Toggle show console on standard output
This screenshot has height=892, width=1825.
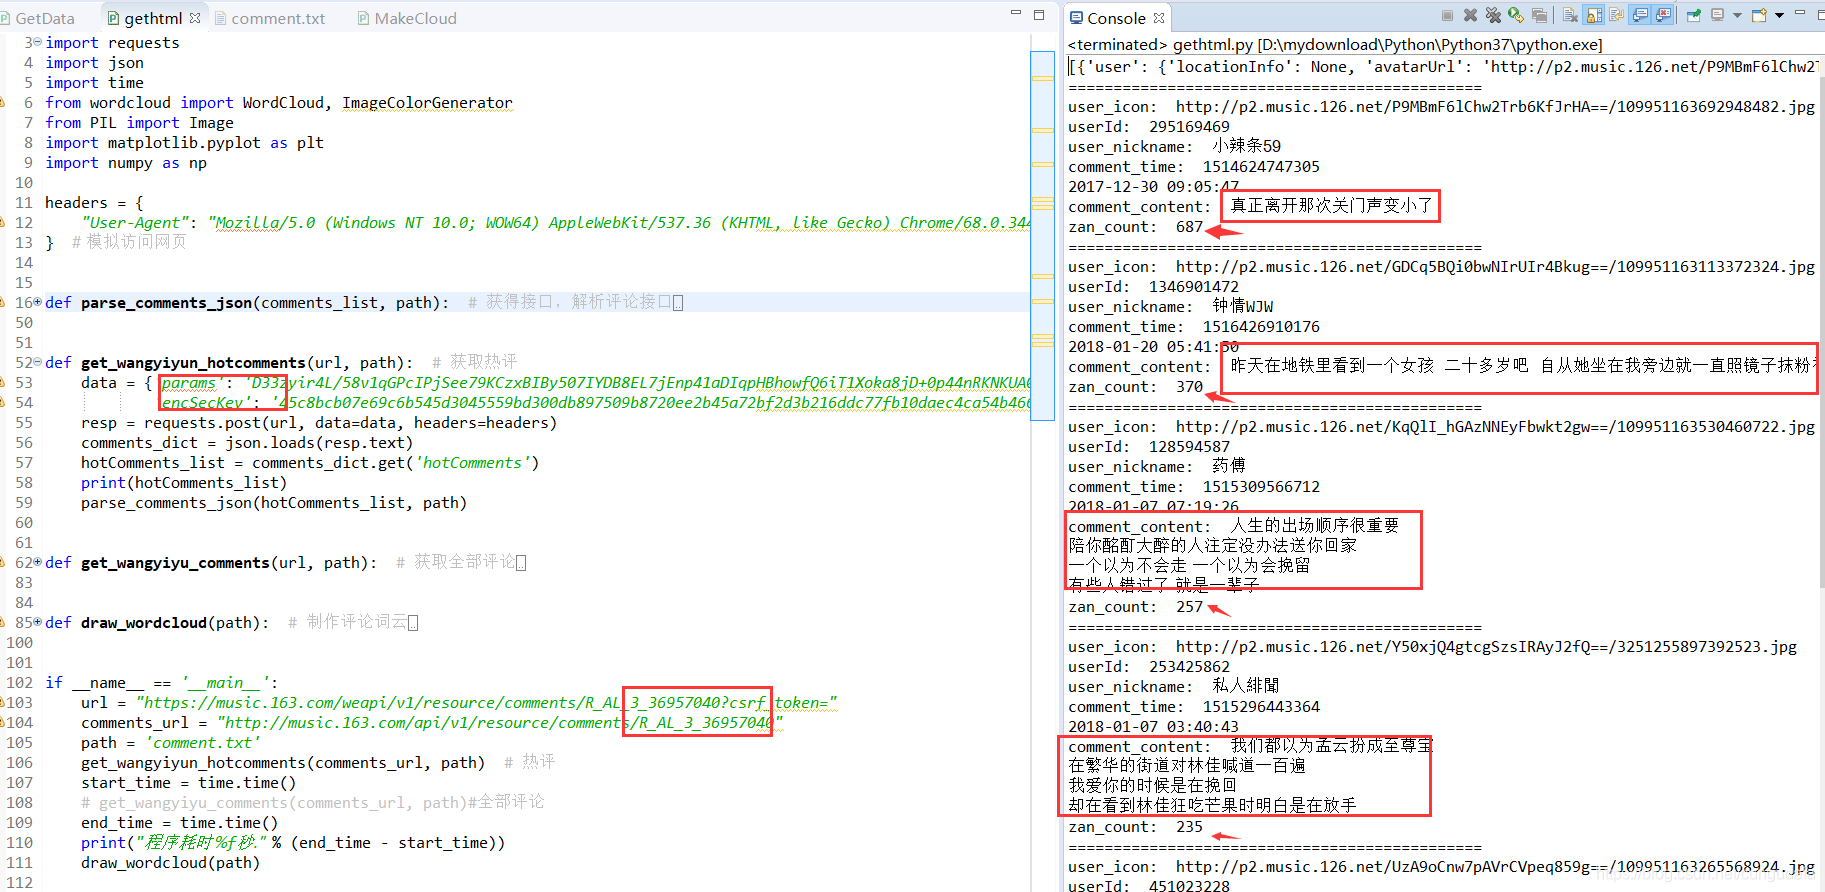click(1640, 15)
